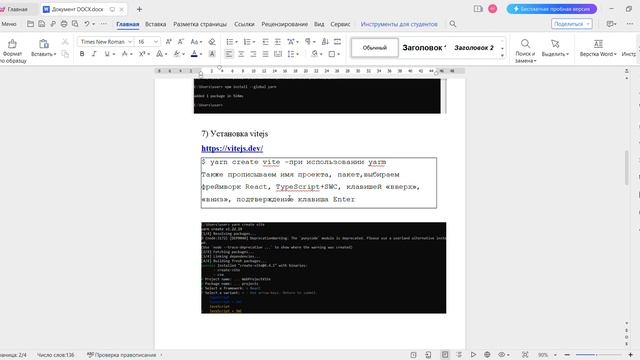
Task: Click the Cut scissors icon
Action: point(65,42)
